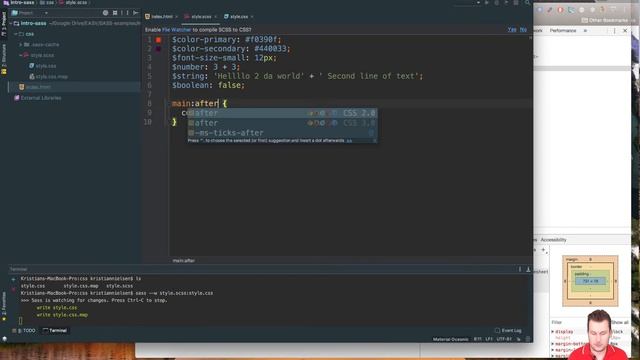
Task: Click the UTF-8 encoding status entry
Action: point(504,339)
